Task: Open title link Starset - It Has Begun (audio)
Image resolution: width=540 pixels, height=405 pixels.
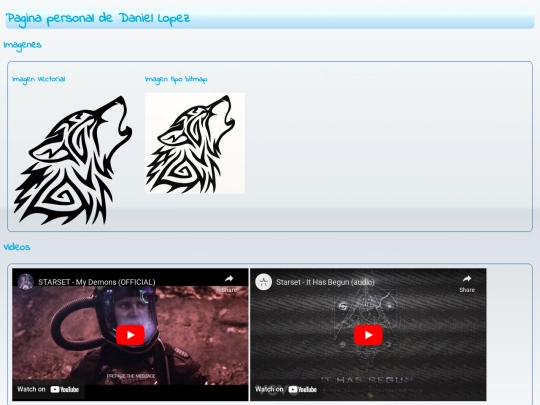Action: pyautogui.click(x=325, y=282)
